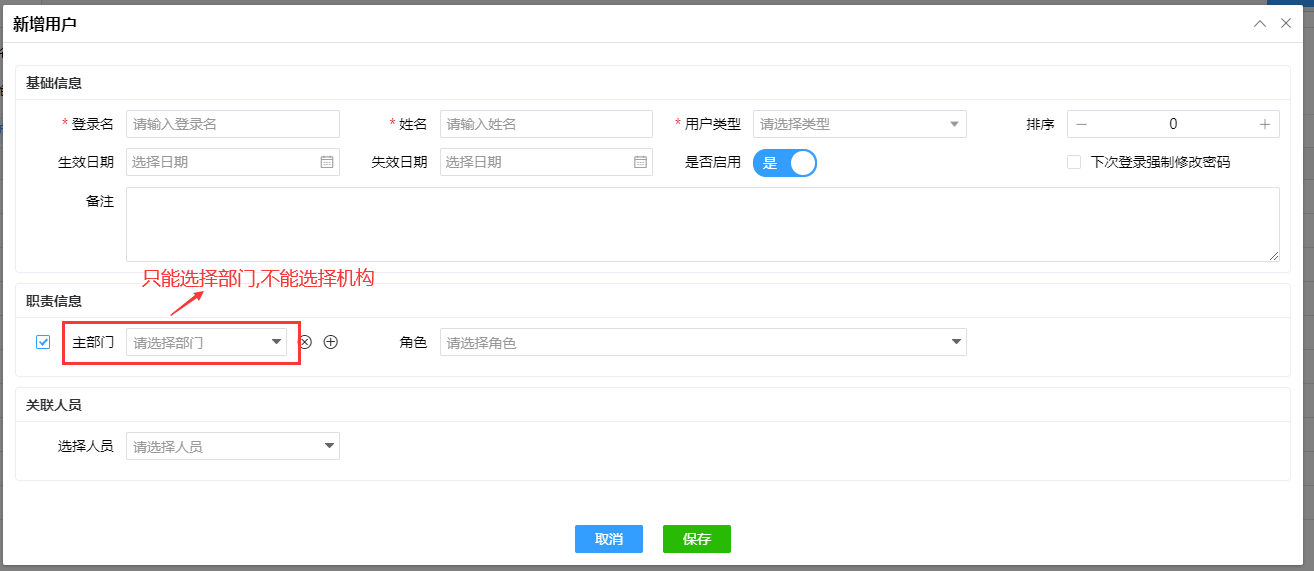The height and width of the screenshot is (571, 1314).
Task: Click the 排序 number value field
Action: coord(1173,124)
